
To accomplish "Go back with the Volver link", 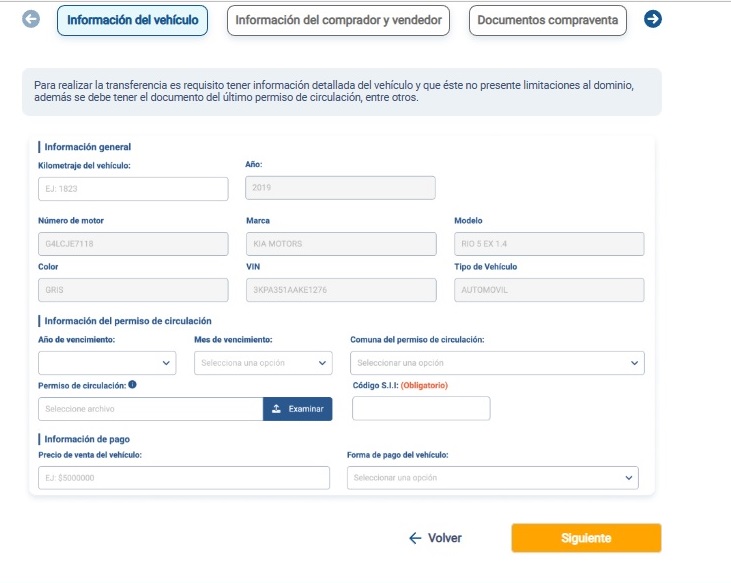I will pyautogui.click(x=436, y=538).
